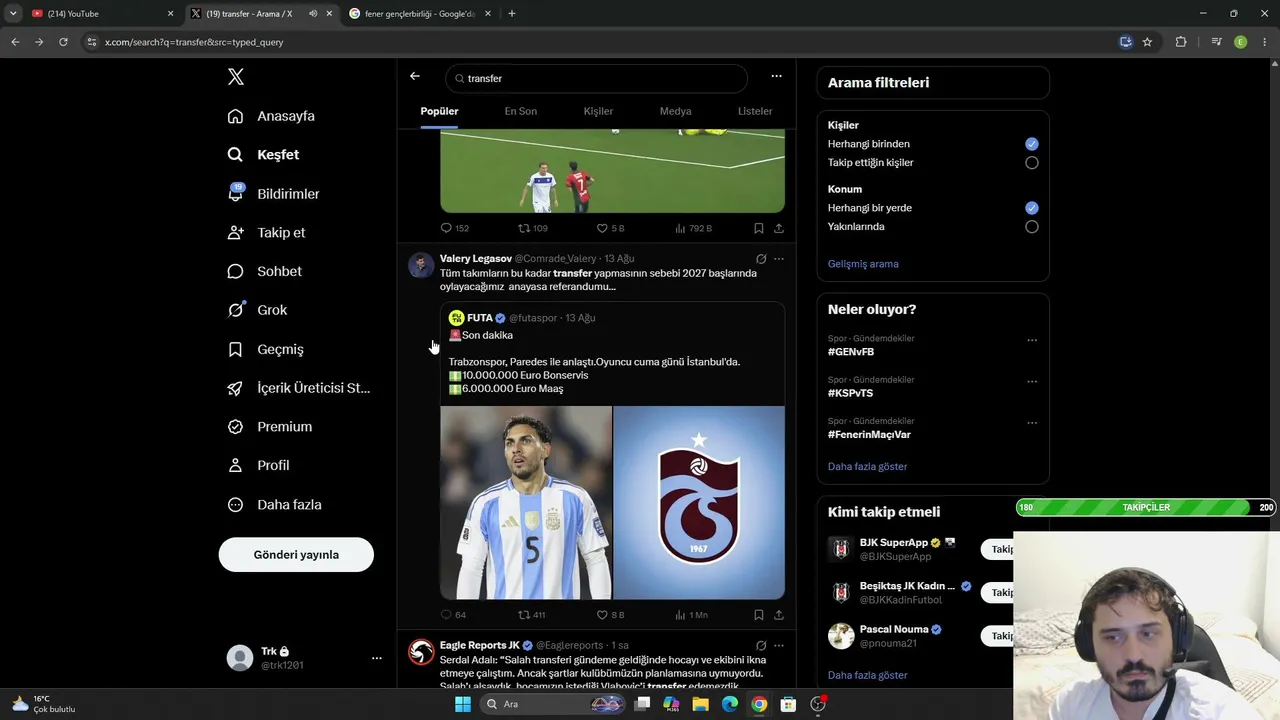
Task: Go back using the arrow beside the X search box
Action: [x=415, y=76]
